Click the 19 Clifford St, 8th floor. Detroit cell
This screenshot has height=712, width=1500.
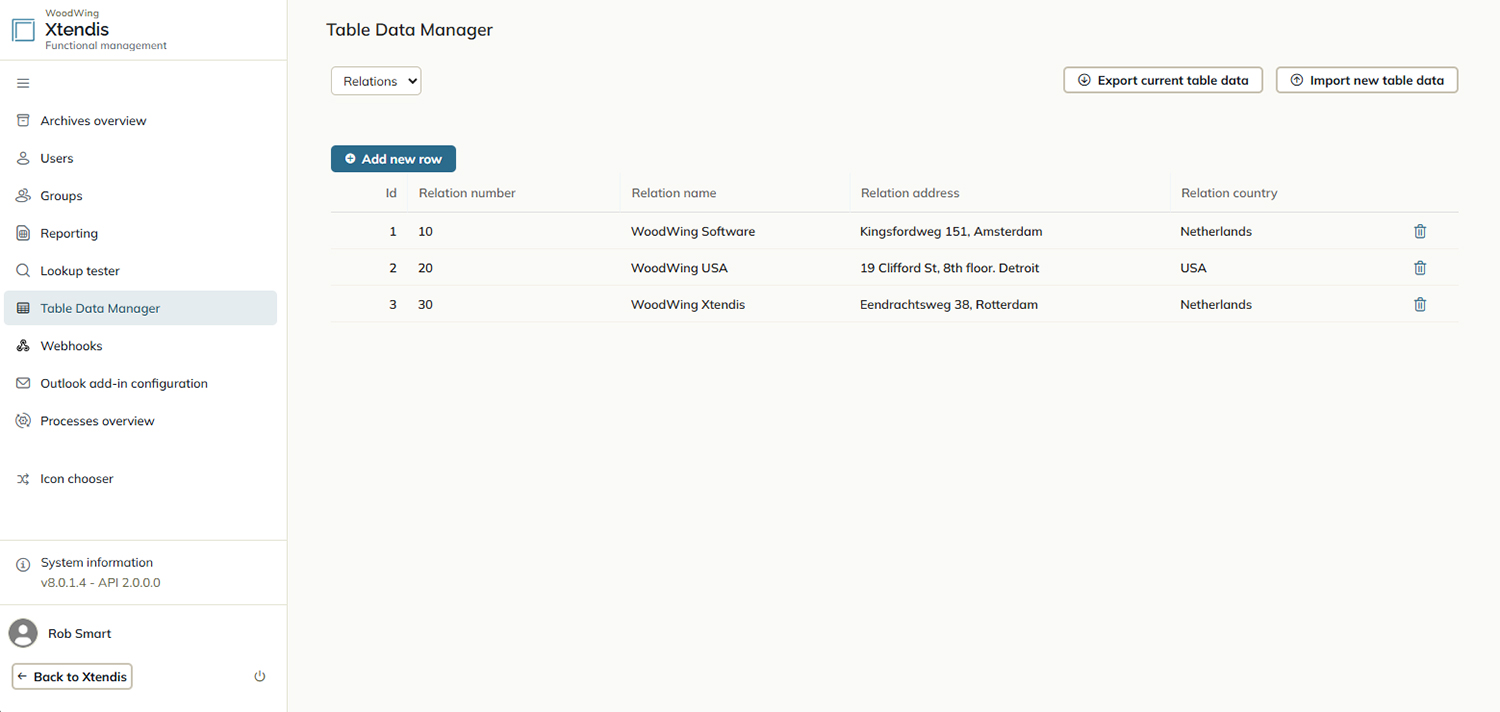pos(950,268)
